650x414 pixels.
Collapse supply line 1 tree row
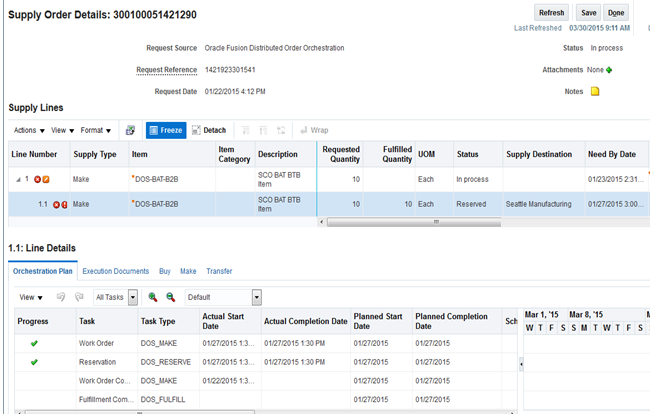18,179
